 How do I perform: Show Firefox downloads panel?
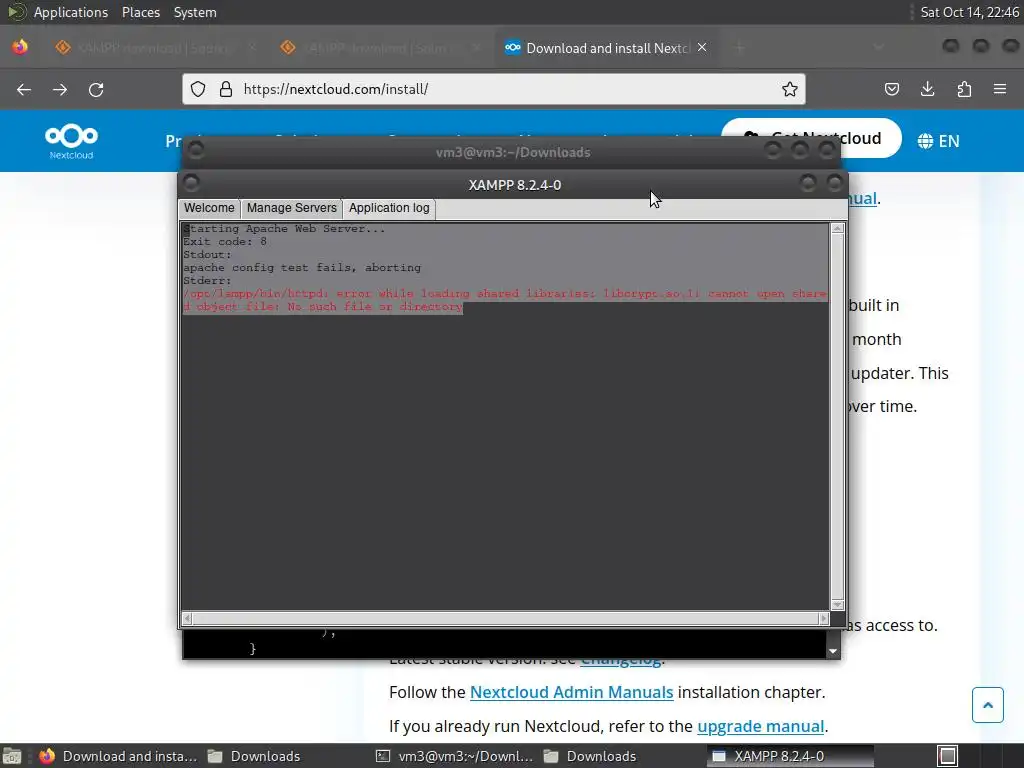point(927,89)
